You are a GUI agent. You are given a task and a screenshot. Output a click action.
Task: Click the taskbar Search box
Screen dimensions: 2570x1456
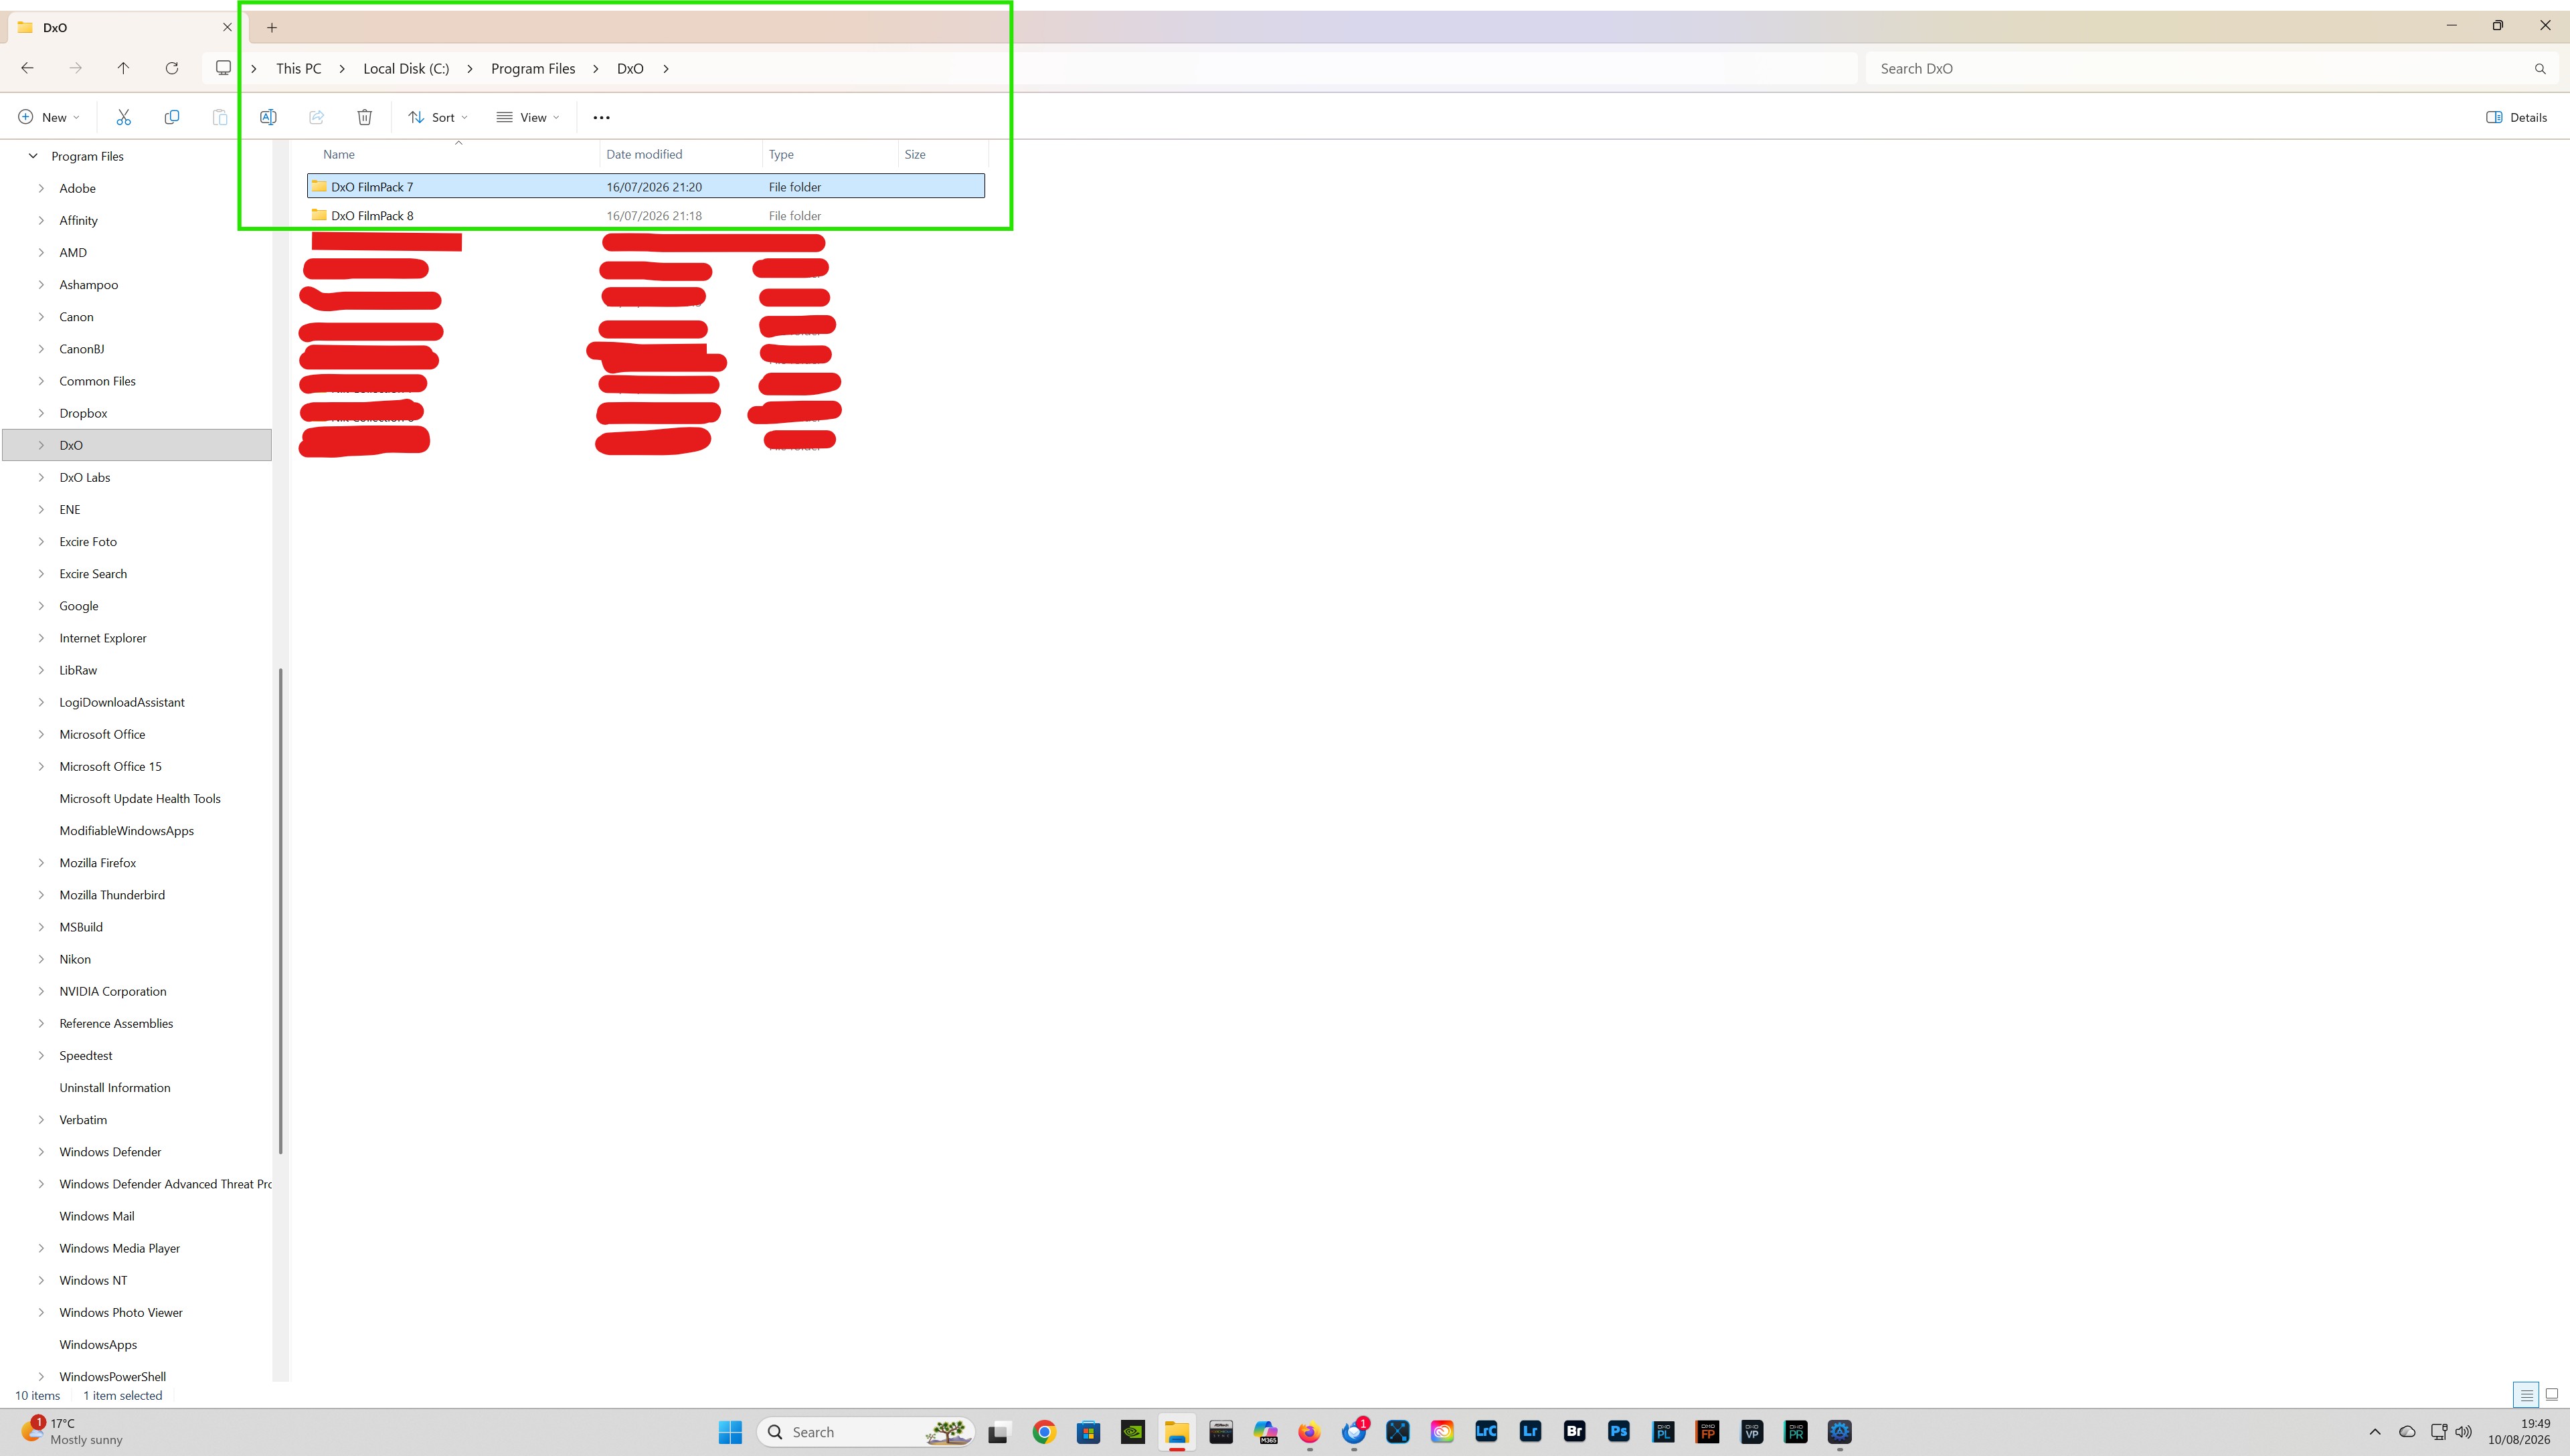[x=866, y=1432]
